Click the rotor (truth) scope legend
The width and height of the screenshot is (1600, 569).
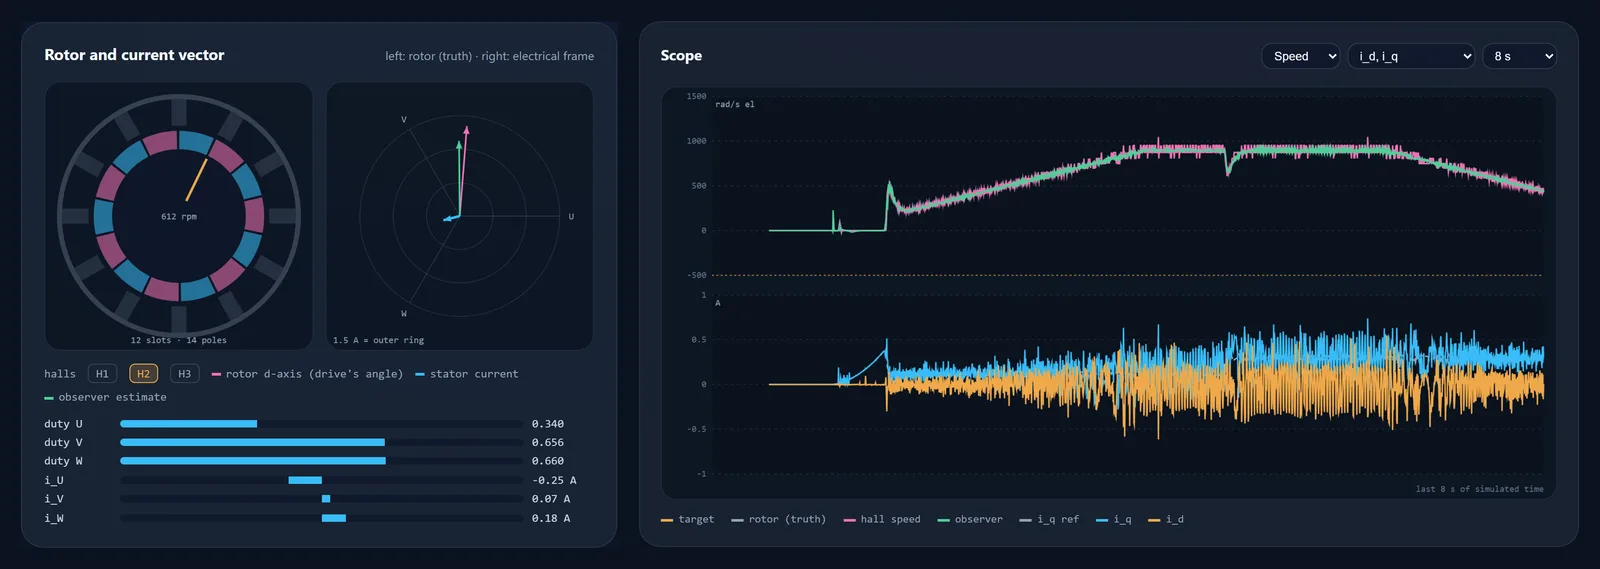click(x=779, y=520)
